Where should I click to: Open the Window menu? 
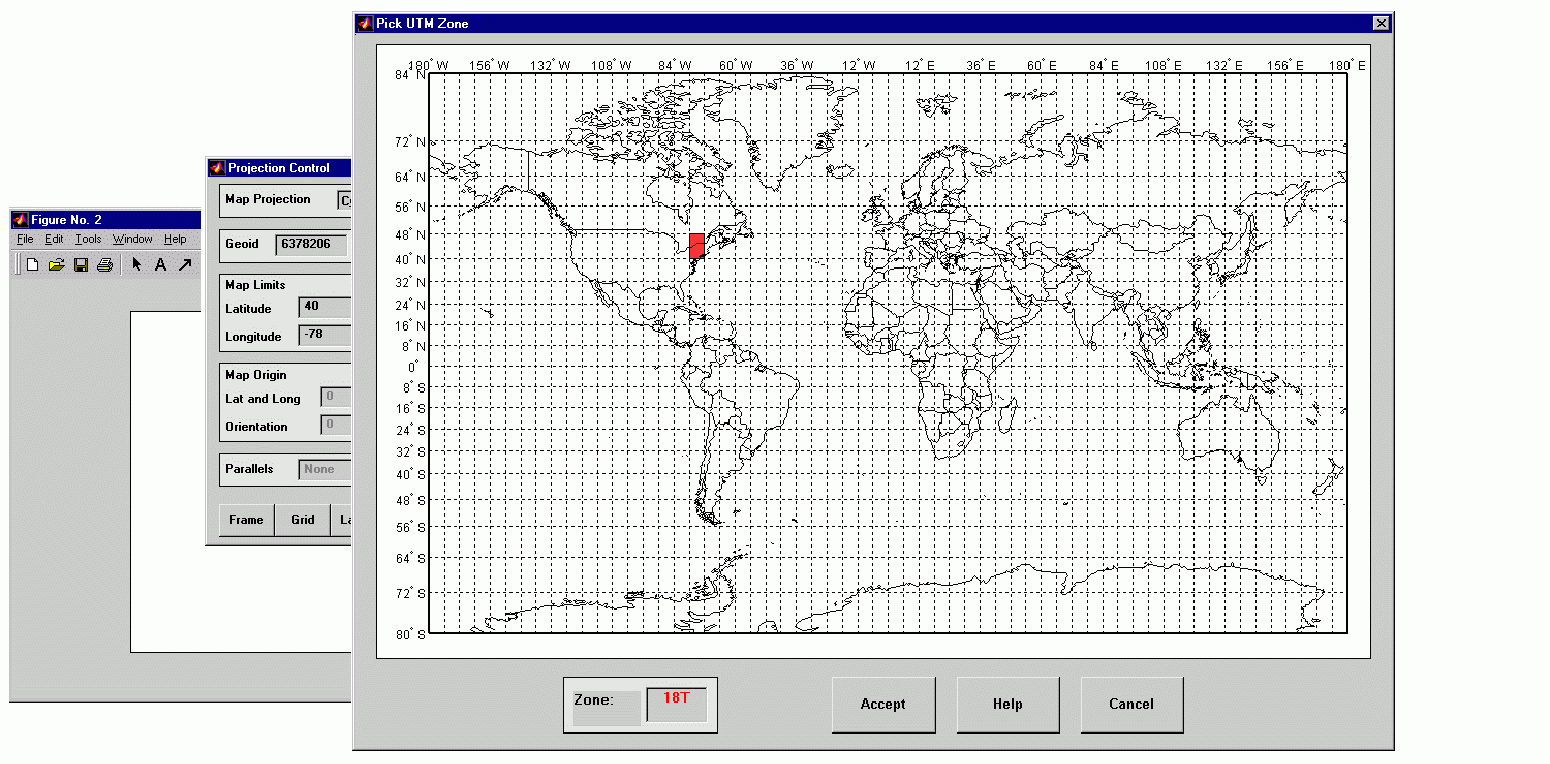[x=132, y=240]
